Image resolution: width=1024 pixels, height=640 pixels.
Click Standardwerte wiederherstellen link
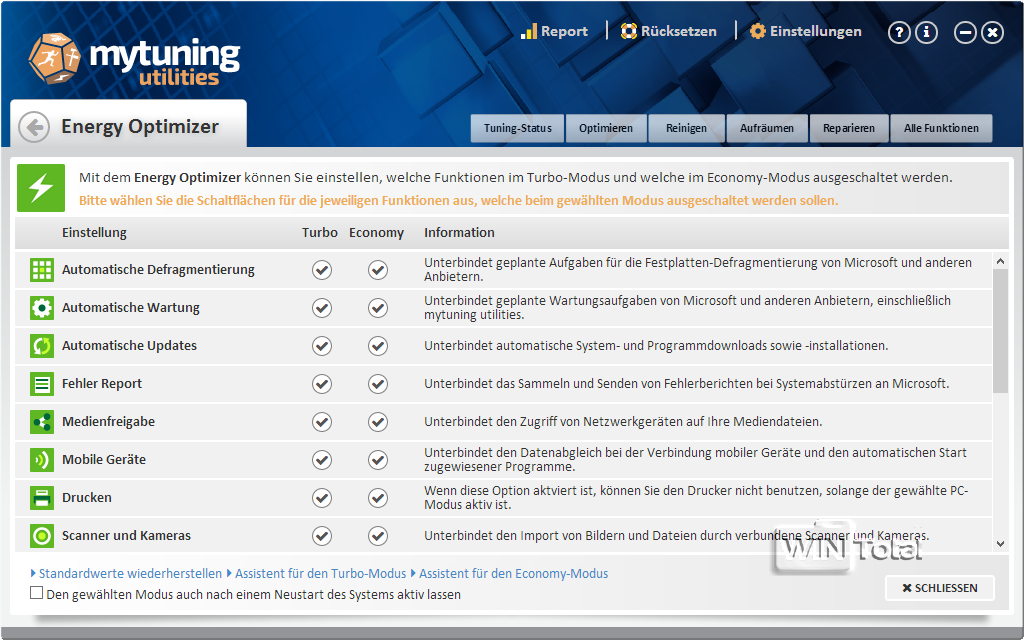tap(130, 573)
